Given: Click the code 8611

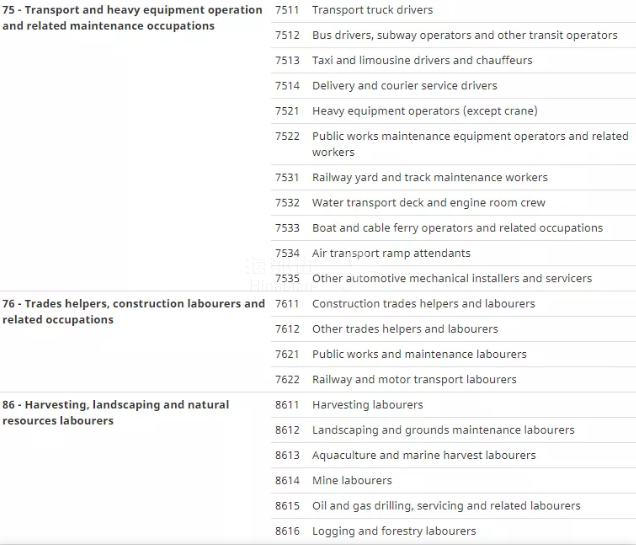Looking at the screenshot, I should pos(287,405).
